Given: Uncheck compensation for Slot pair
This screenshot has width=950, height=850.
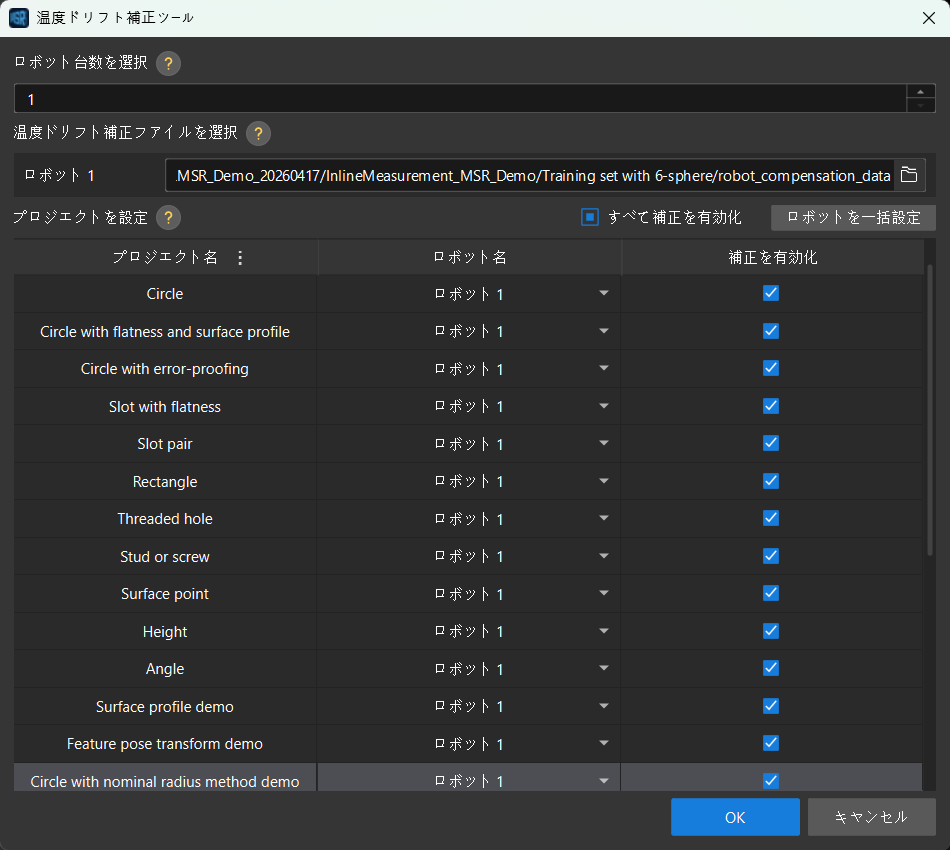Looking at the screenshot, I should (x=771, y=443).
